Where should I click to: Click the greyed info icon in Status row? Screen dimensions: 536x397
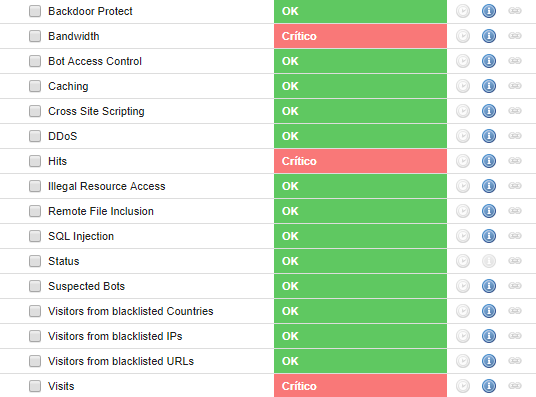pyautogui.click(x=489, y=261)
